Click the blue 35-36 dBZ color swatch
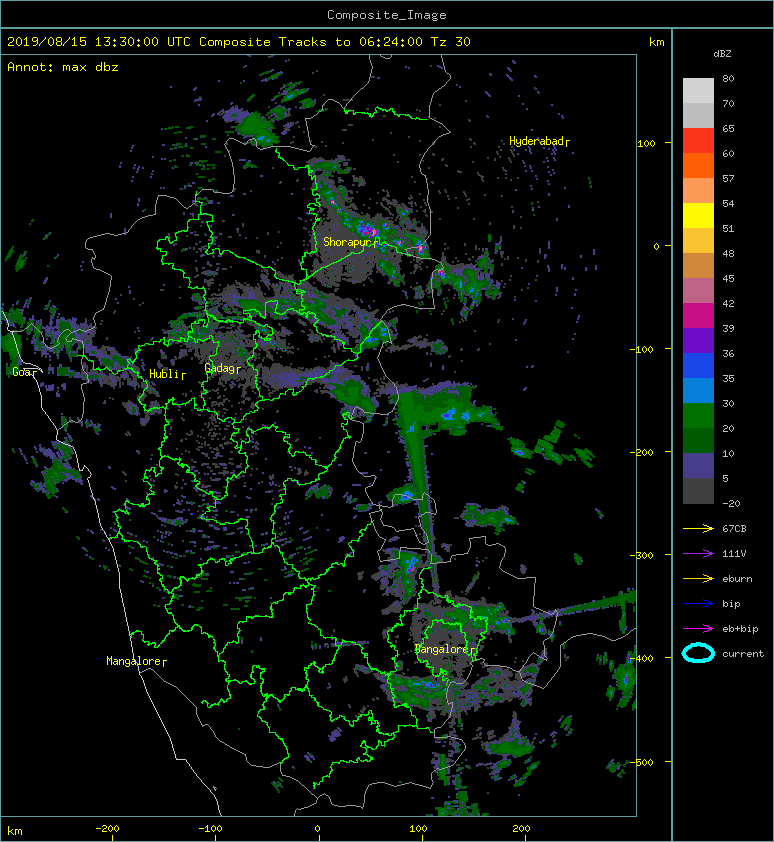The width and height of the screenshot is (774, 842). 698,366
